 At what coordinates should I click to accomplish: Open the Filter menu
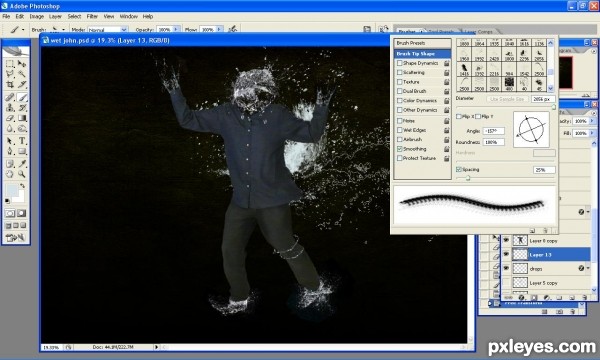[x=92, y=16]
